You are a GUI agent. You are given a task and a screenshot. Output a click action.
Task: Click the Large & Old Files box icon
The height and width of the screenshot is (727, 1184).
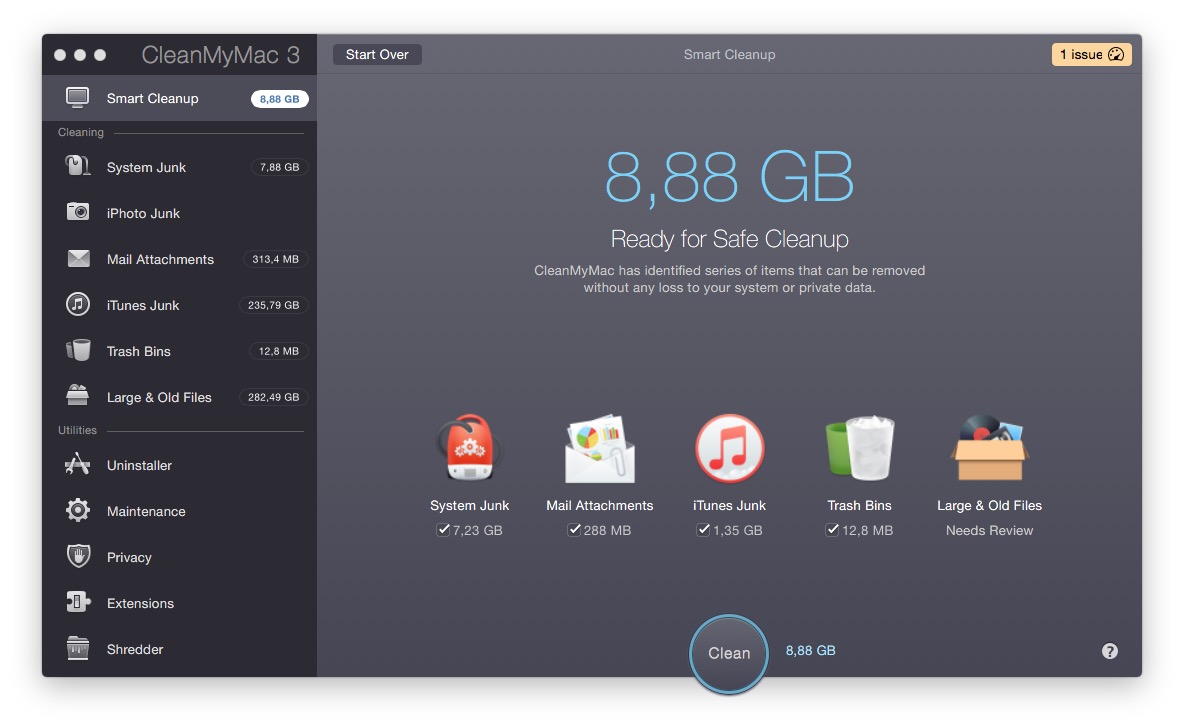(989, 448)
